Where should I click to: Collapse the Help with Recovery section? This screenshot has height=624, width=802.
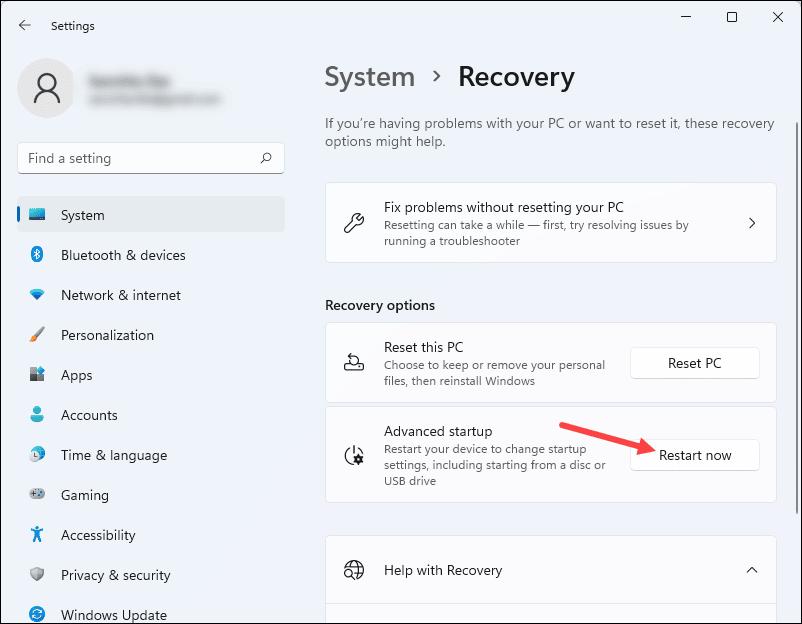(751, 570)
